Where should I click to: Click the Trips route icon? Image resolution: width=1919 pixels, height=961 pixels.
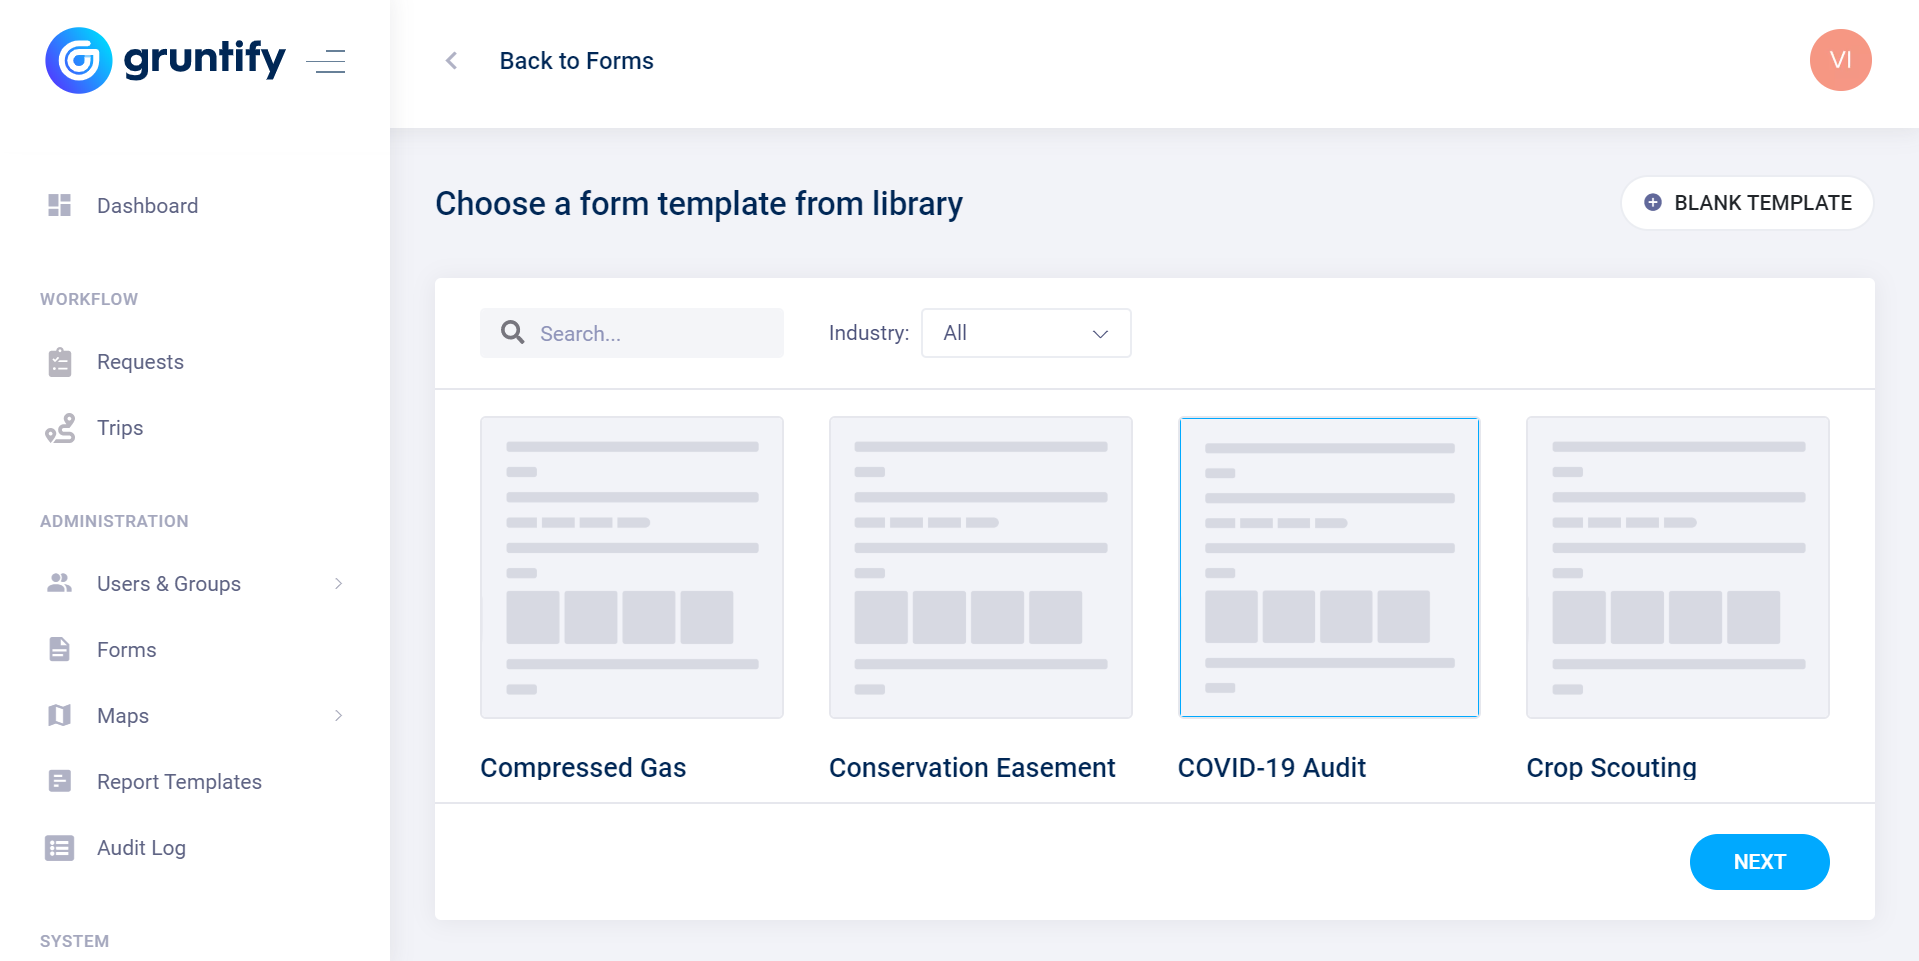click(x=60, y=428)
